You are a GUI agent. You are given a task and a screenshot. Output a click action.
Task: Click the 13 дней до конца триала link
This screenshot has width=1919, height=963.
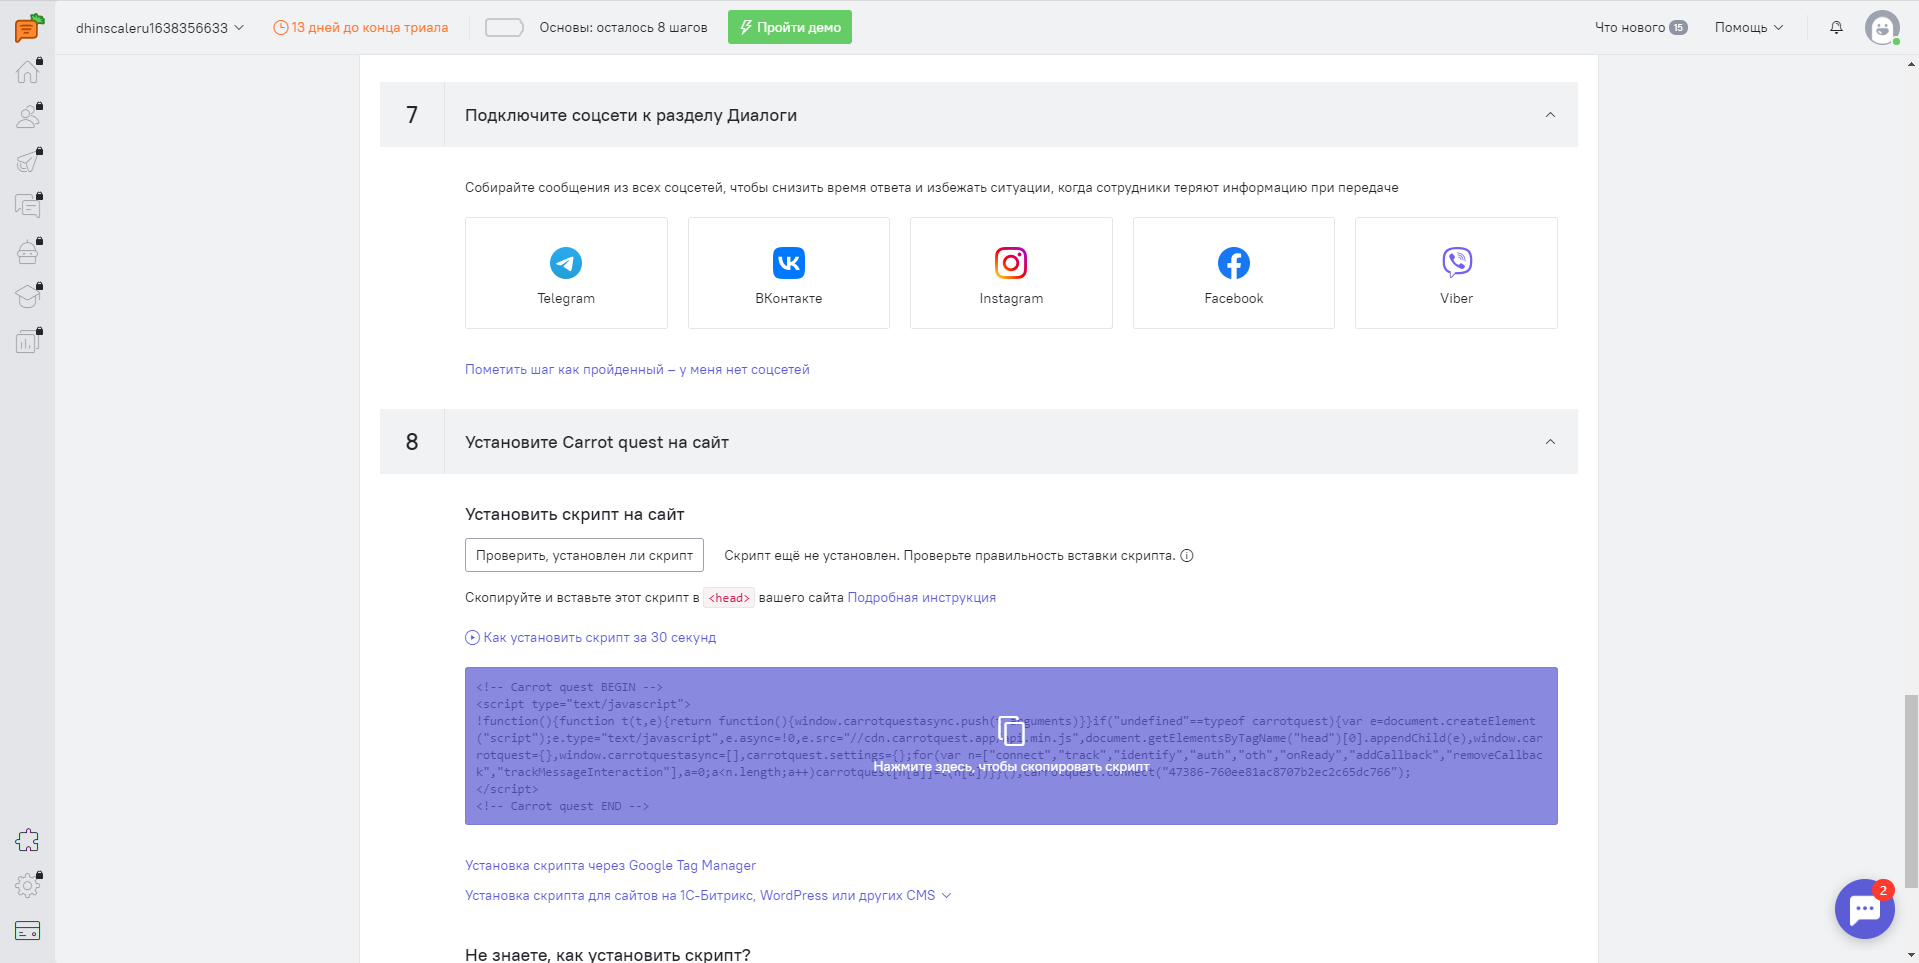[x=361, y=28]
